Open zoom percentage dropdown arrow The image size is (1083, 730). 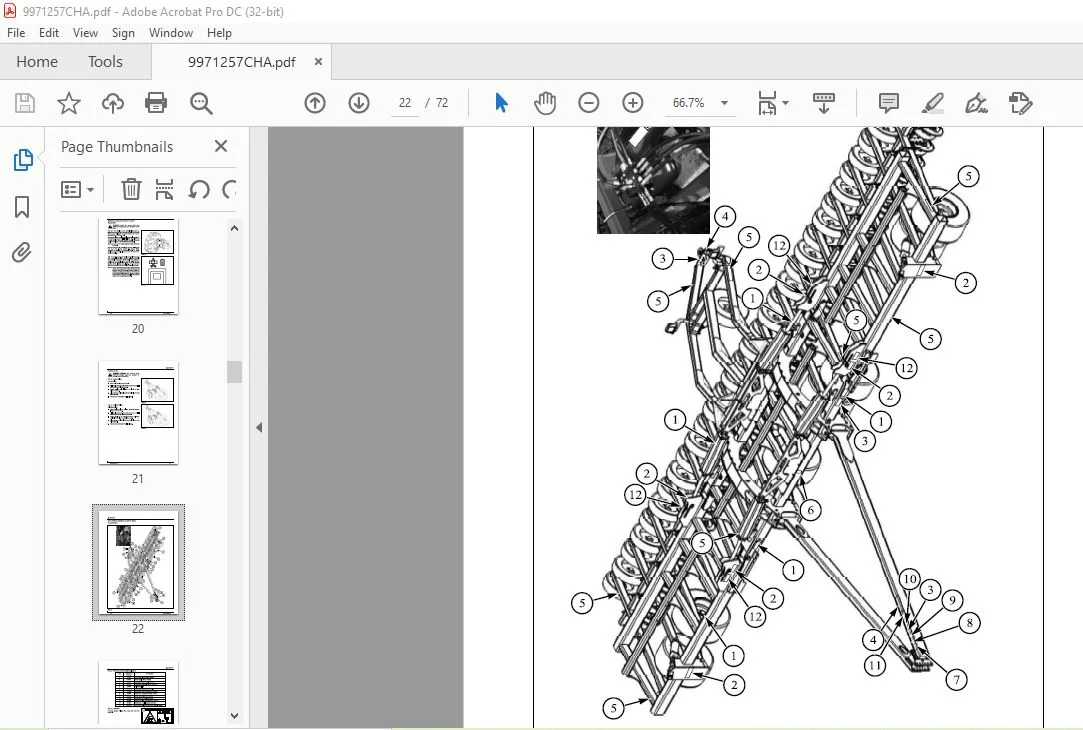(725, 103)
